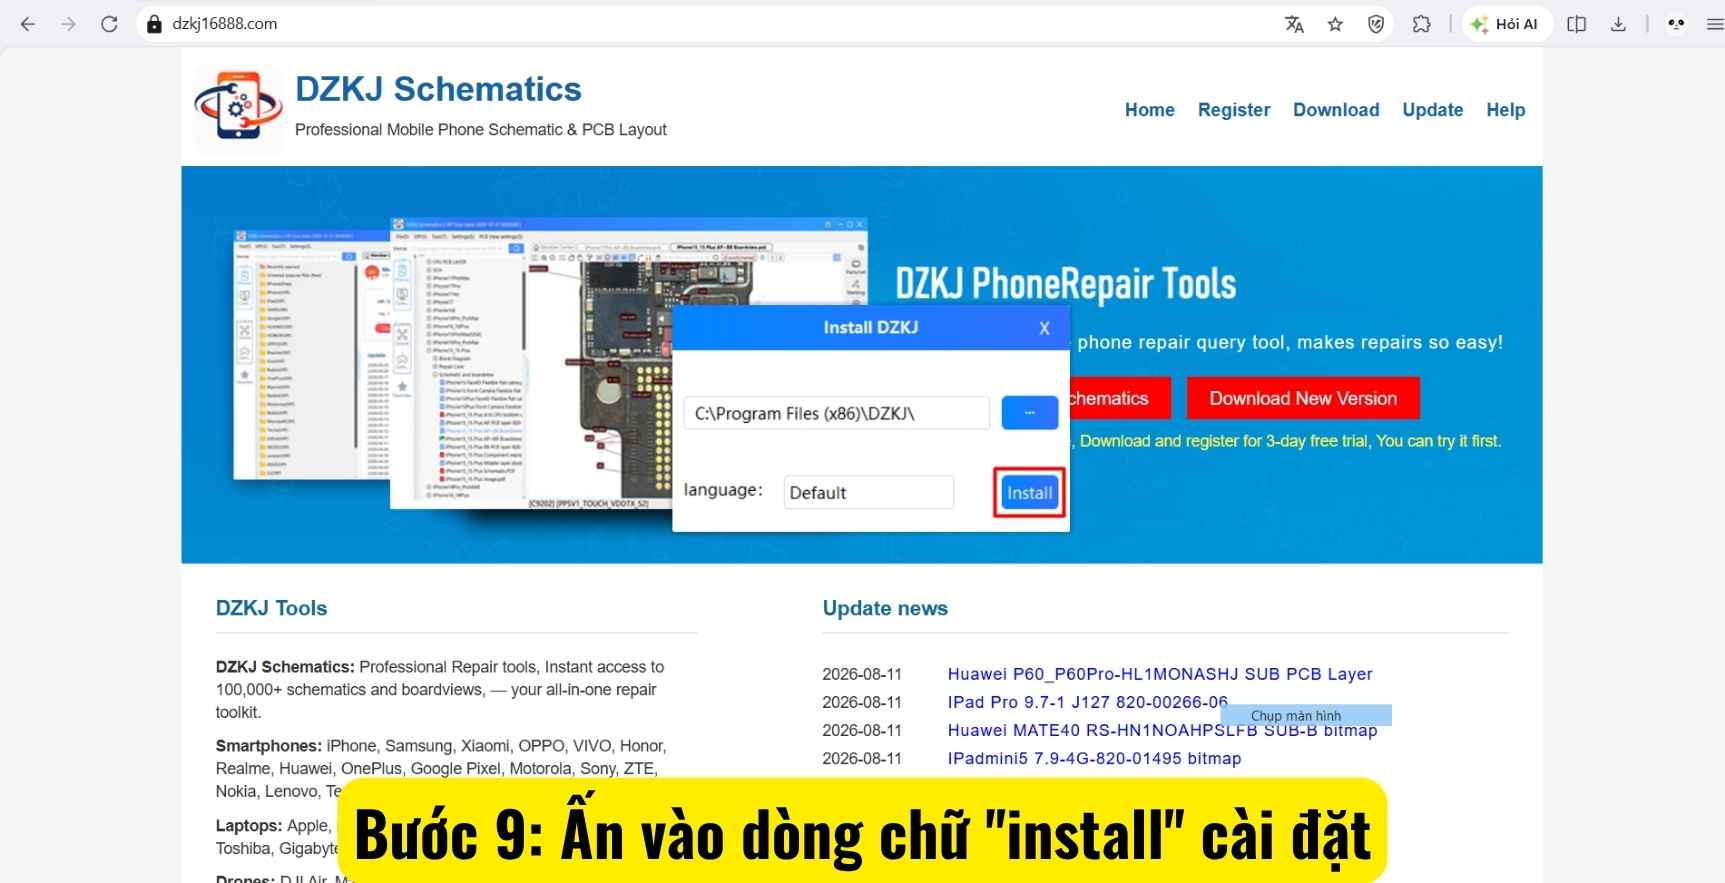Viewport: 1725px width, 883px height.
Task: Click the DZKJ Schematics site title
Action: (438, 89)
